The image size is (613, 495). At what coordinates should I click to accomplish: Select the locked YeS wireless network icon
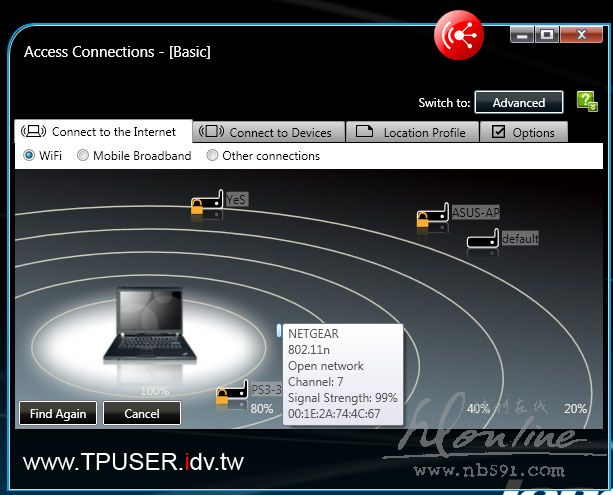pyautogui.click(x=206, y=205)
